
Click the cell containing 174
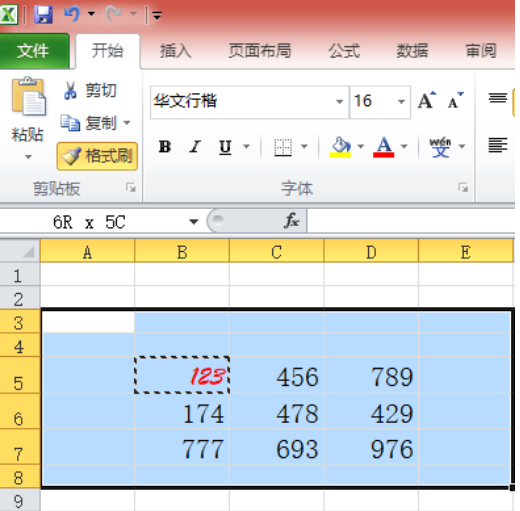[x=182, y=411]
